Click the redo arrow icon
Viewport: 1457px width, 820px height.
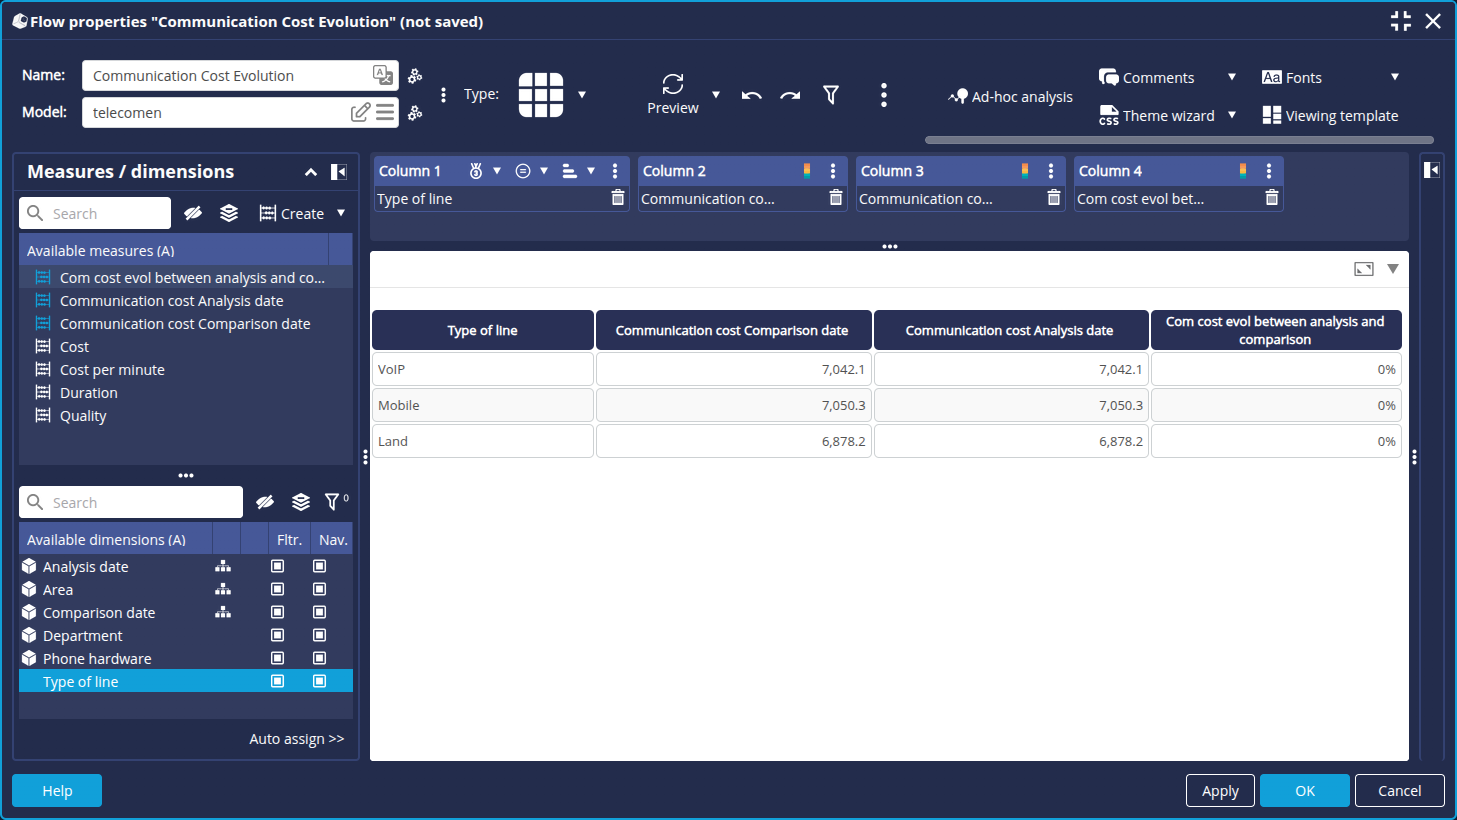[x=790, y=95]
